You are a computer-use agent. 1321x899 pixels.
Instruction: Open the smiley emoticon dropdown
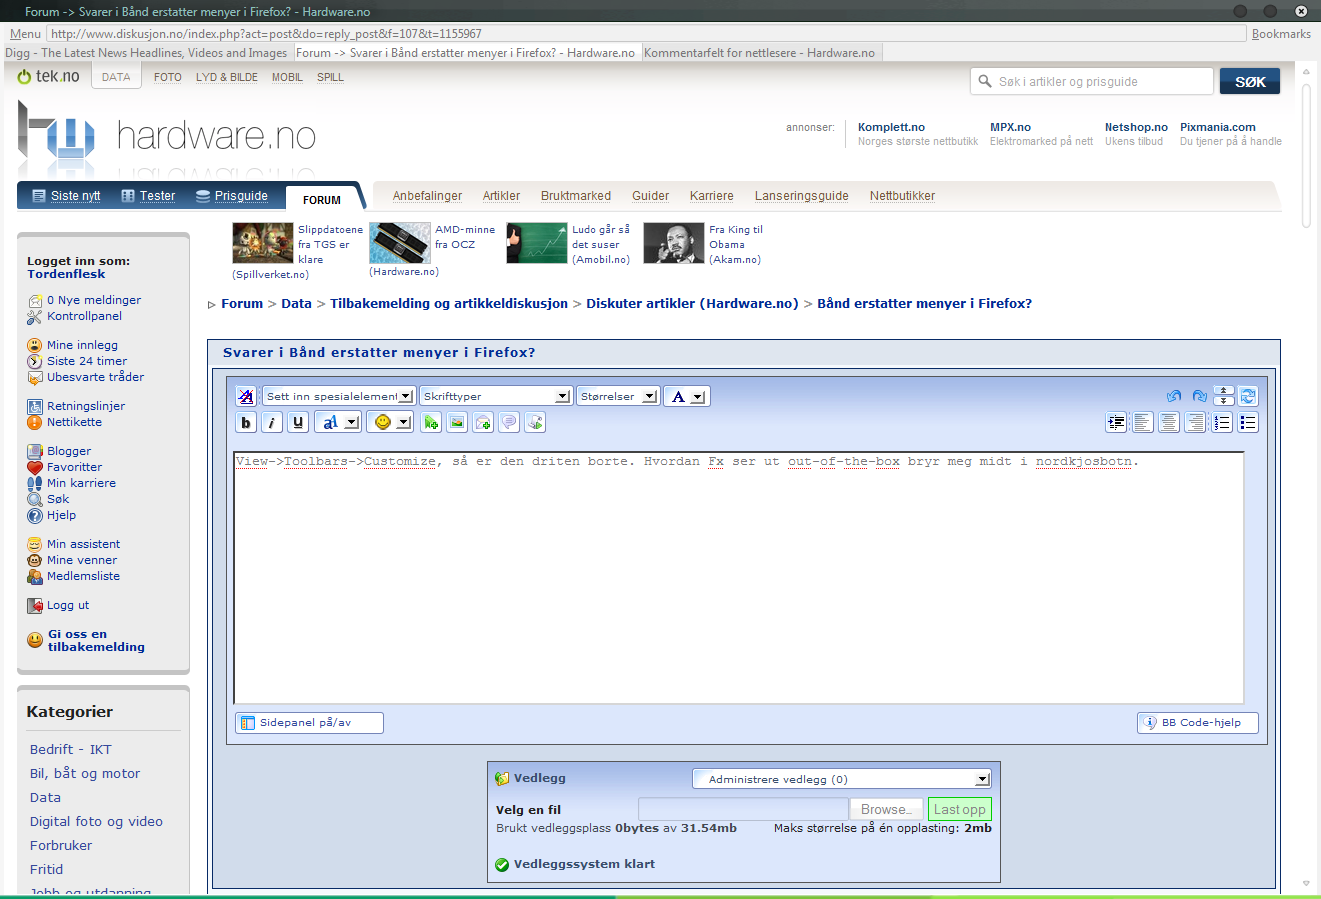(x=390, y=422)
